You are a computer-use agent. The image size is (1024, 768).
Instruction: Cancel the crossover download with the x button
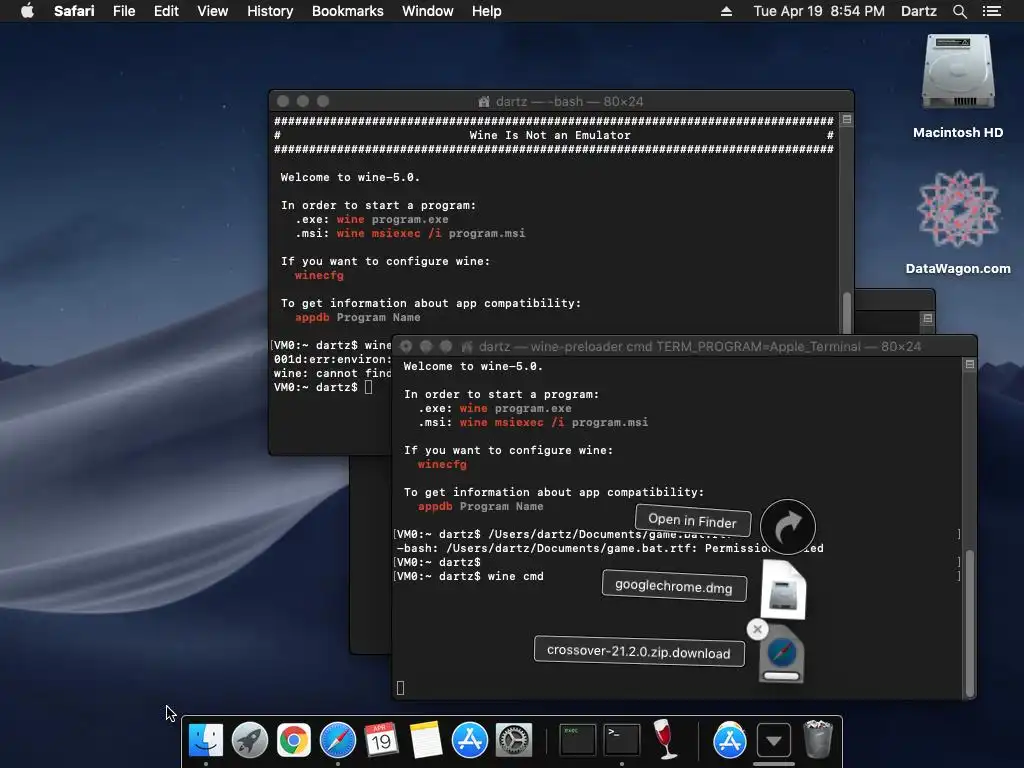(758, 630)
